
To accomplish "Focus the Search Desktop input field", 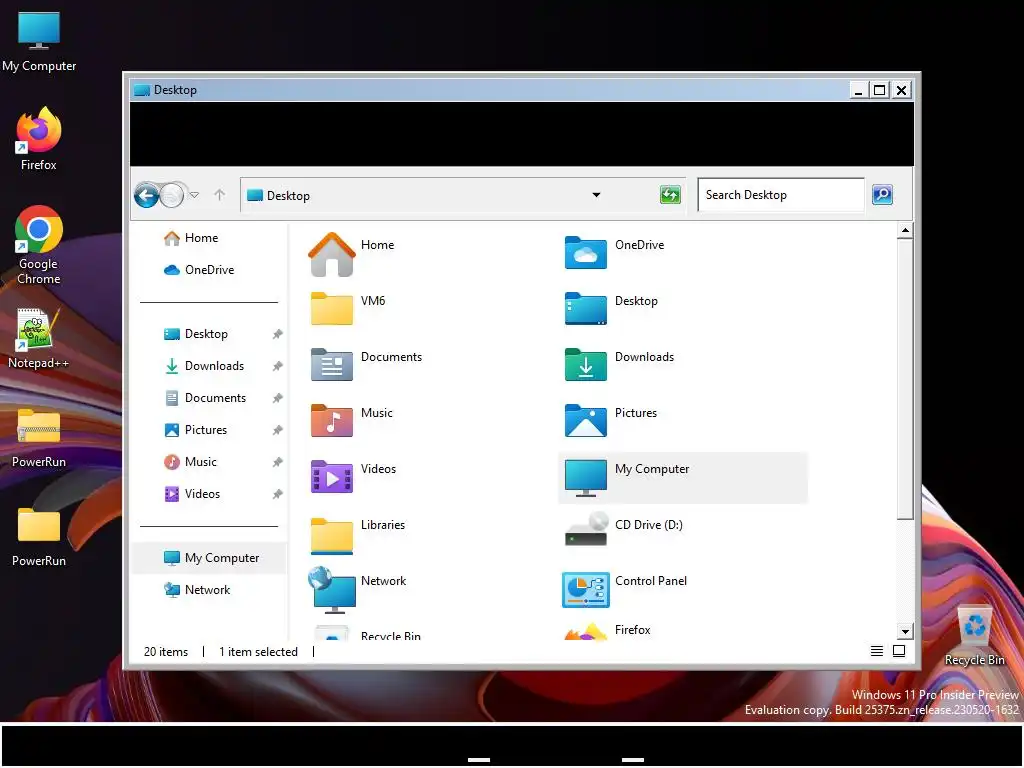I will tap(780, 195).
